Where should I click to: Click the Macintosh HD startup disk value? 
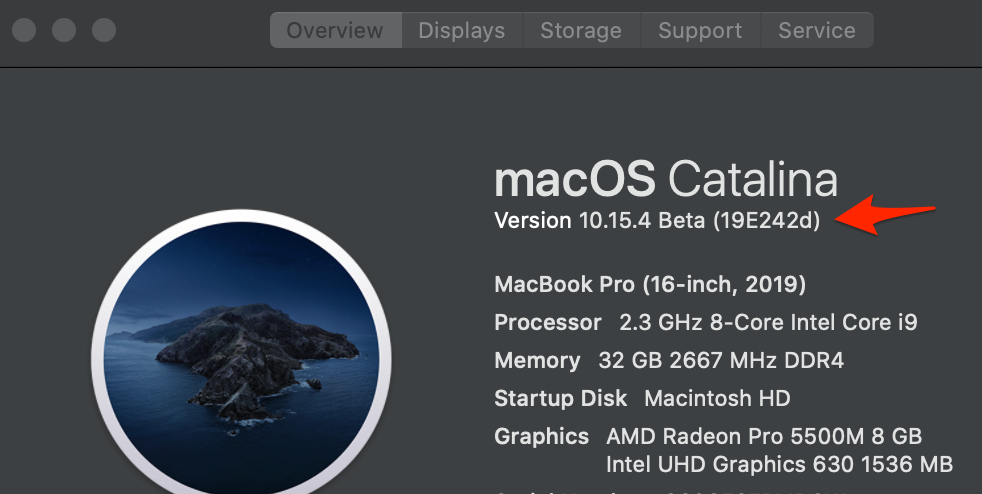pyautogui.click(x=717, y=399)
